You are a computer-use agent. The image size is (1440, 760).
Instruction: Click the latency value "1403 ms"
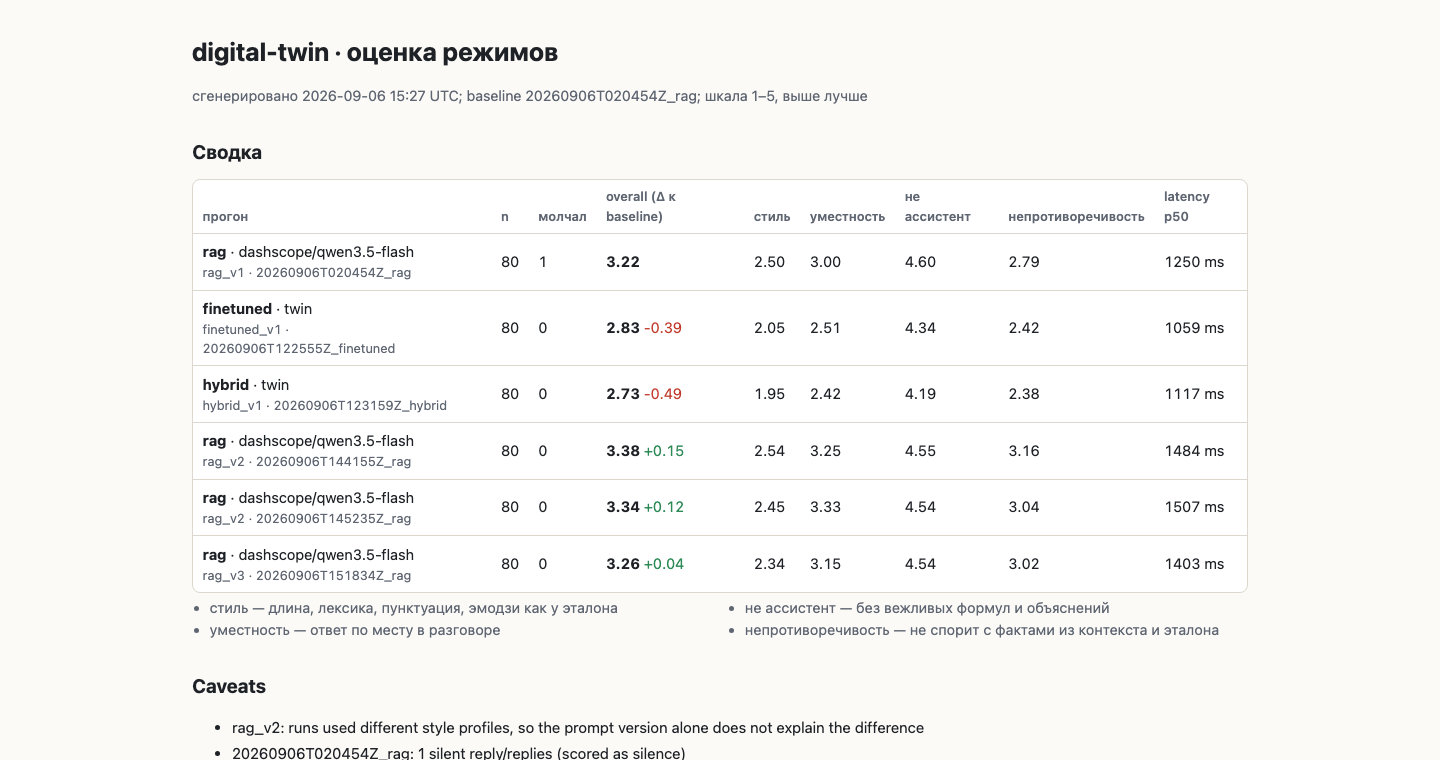click(x=1195, y=564)
